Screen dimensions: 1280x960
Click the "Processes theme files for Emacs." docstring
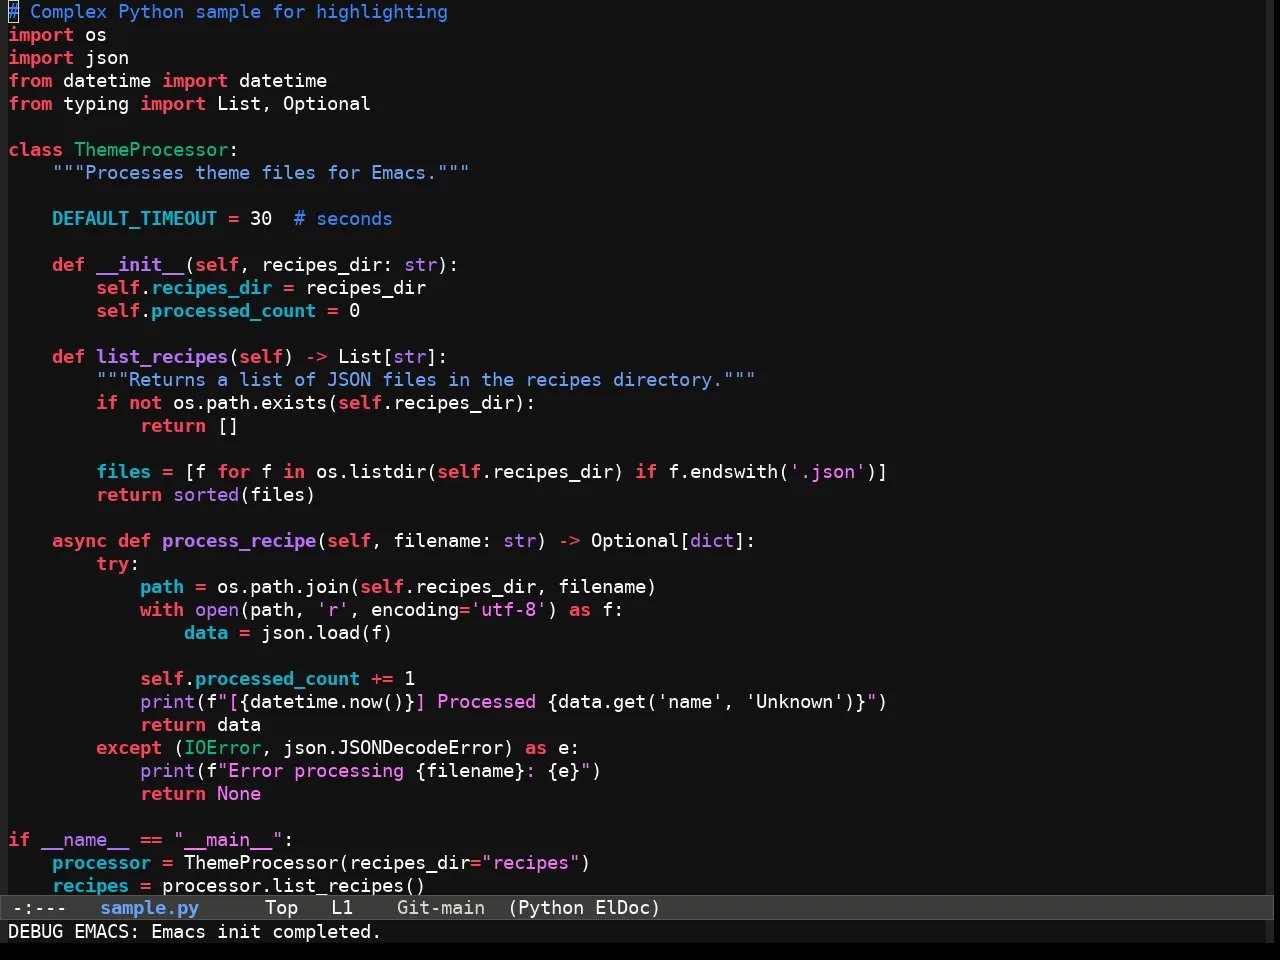click(260, 173)
